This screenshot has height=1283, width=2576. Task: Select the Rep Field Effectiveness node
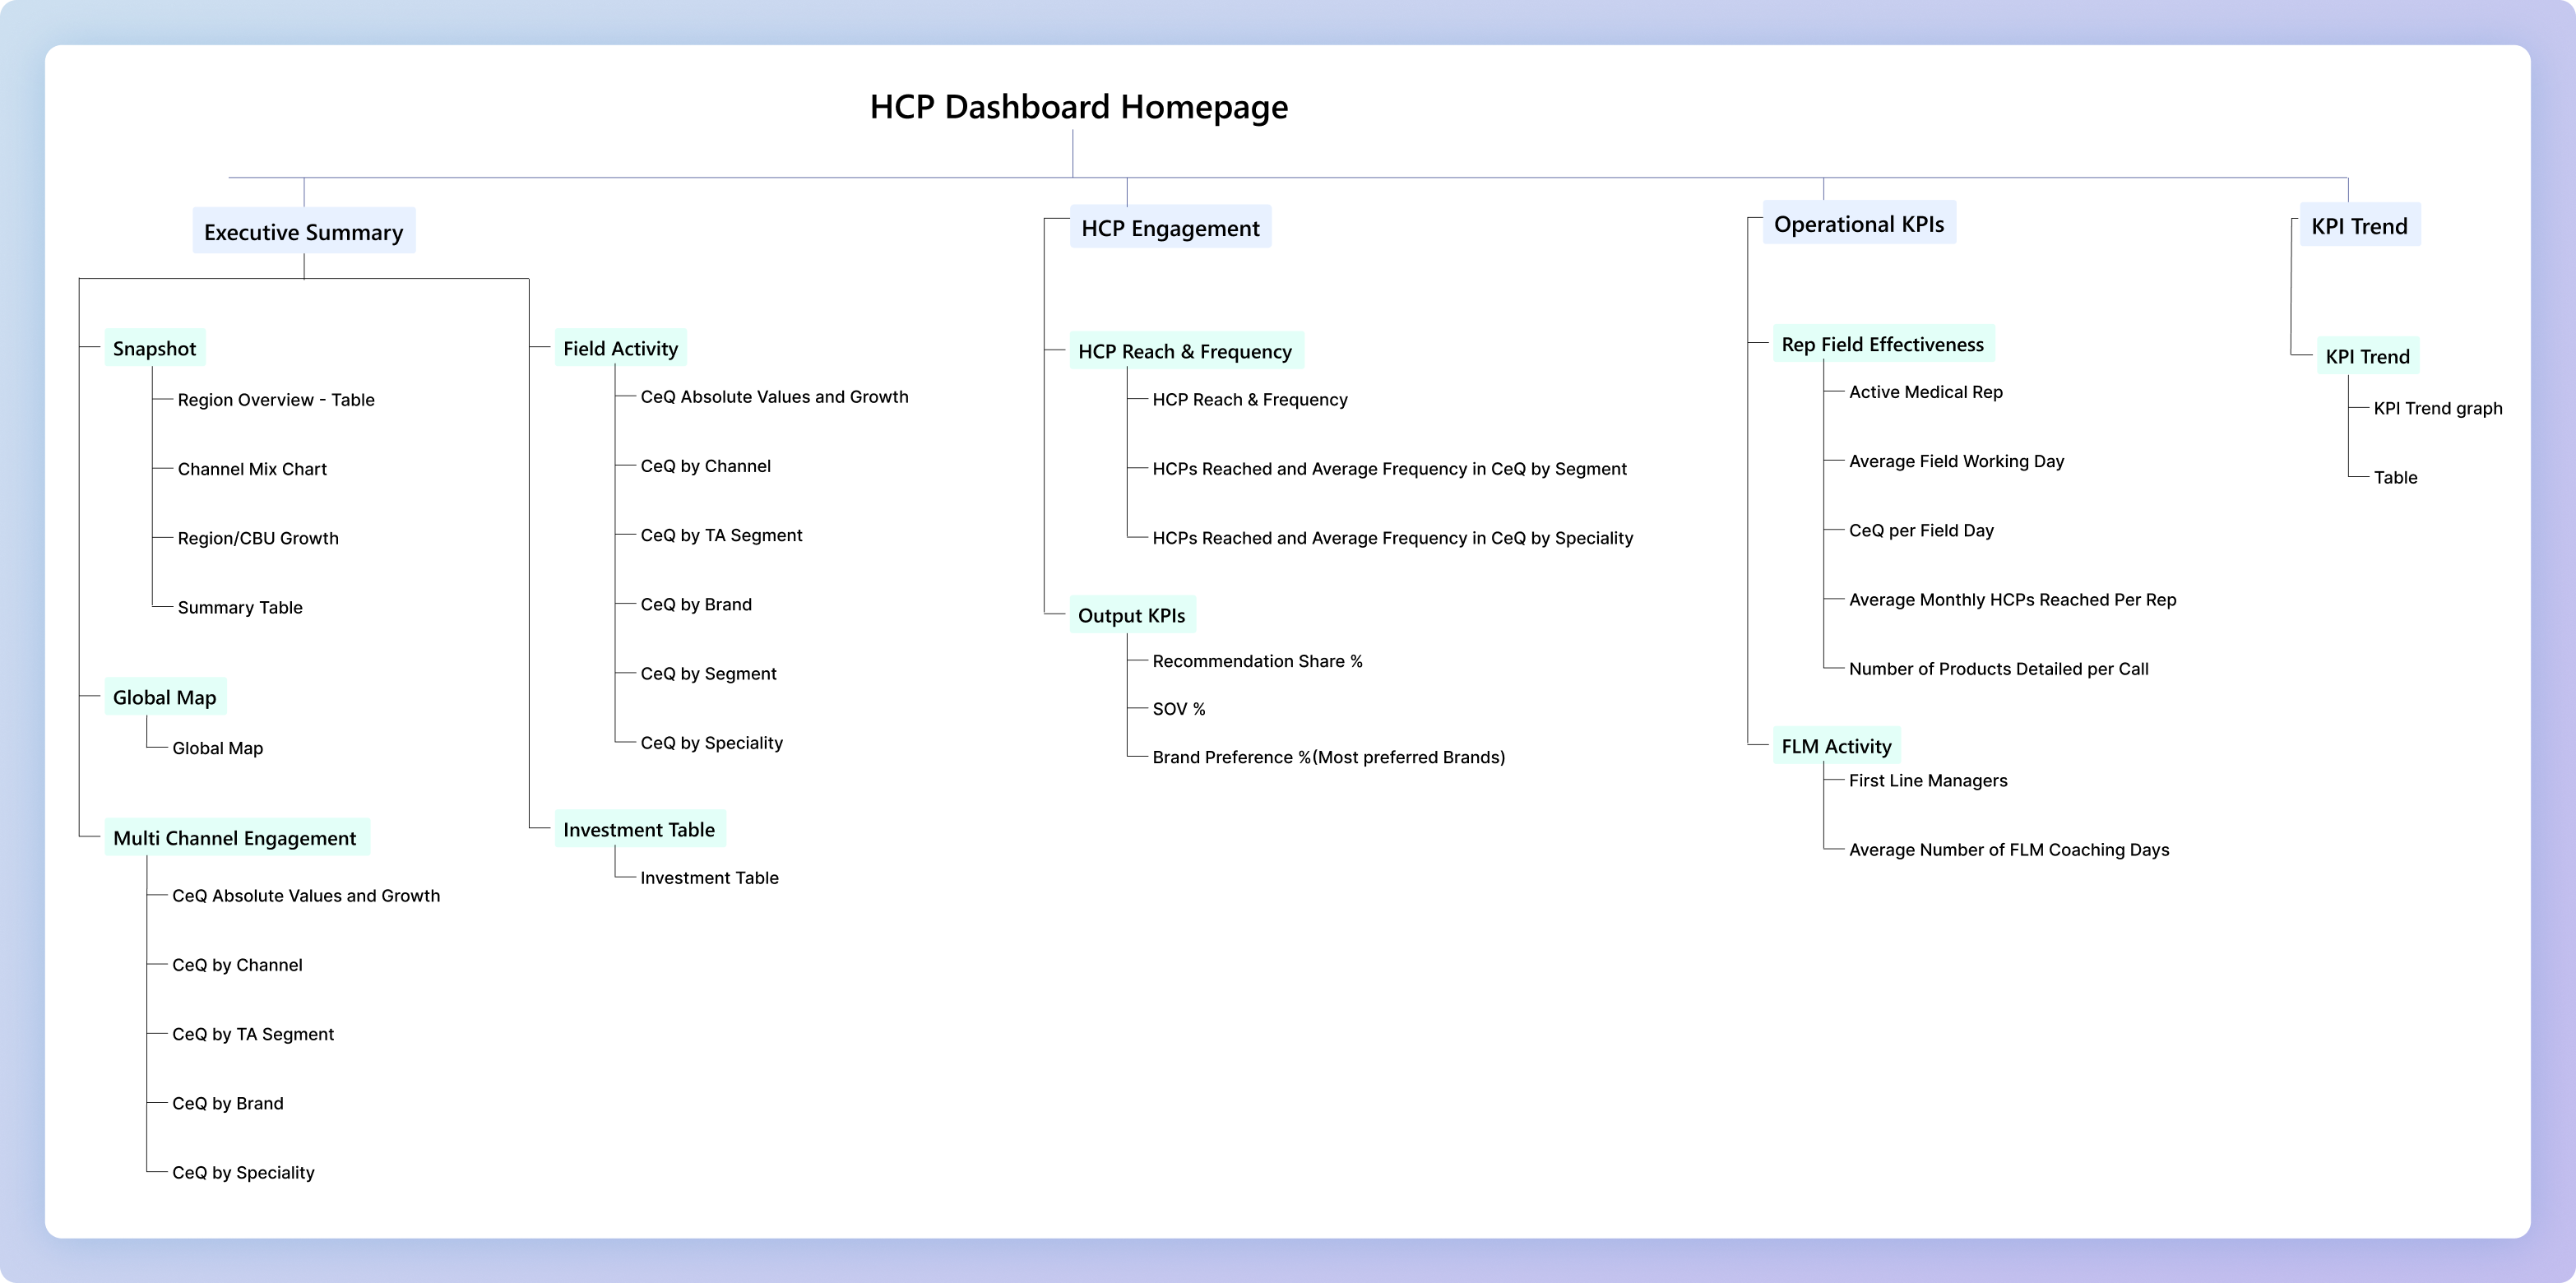coord(1882,344)
